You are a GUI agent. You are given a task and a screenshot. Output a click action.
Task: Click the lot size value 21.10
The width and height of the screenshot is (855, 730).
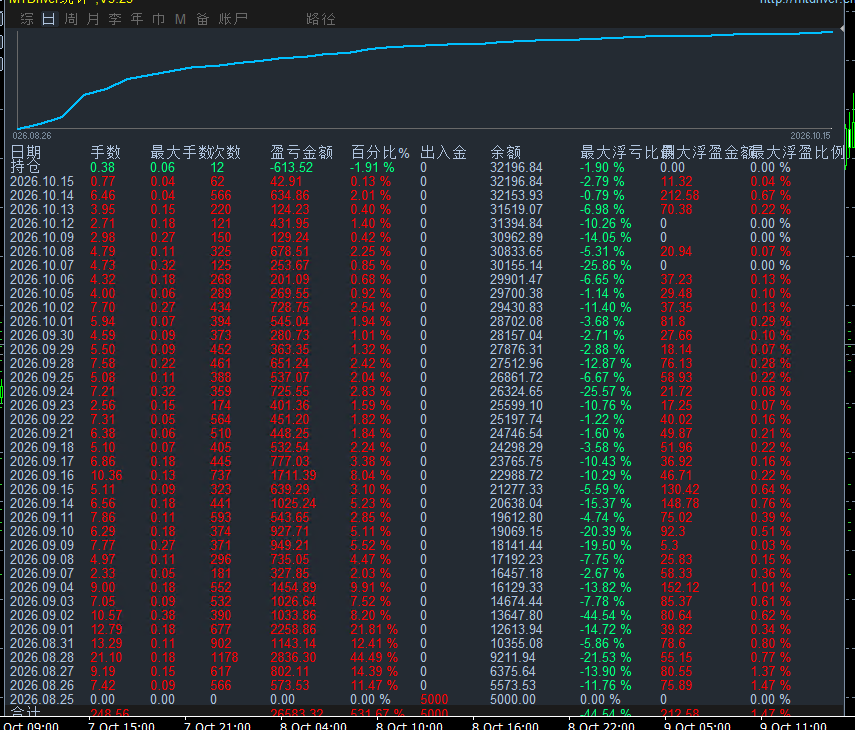click(x=106, y=657)
